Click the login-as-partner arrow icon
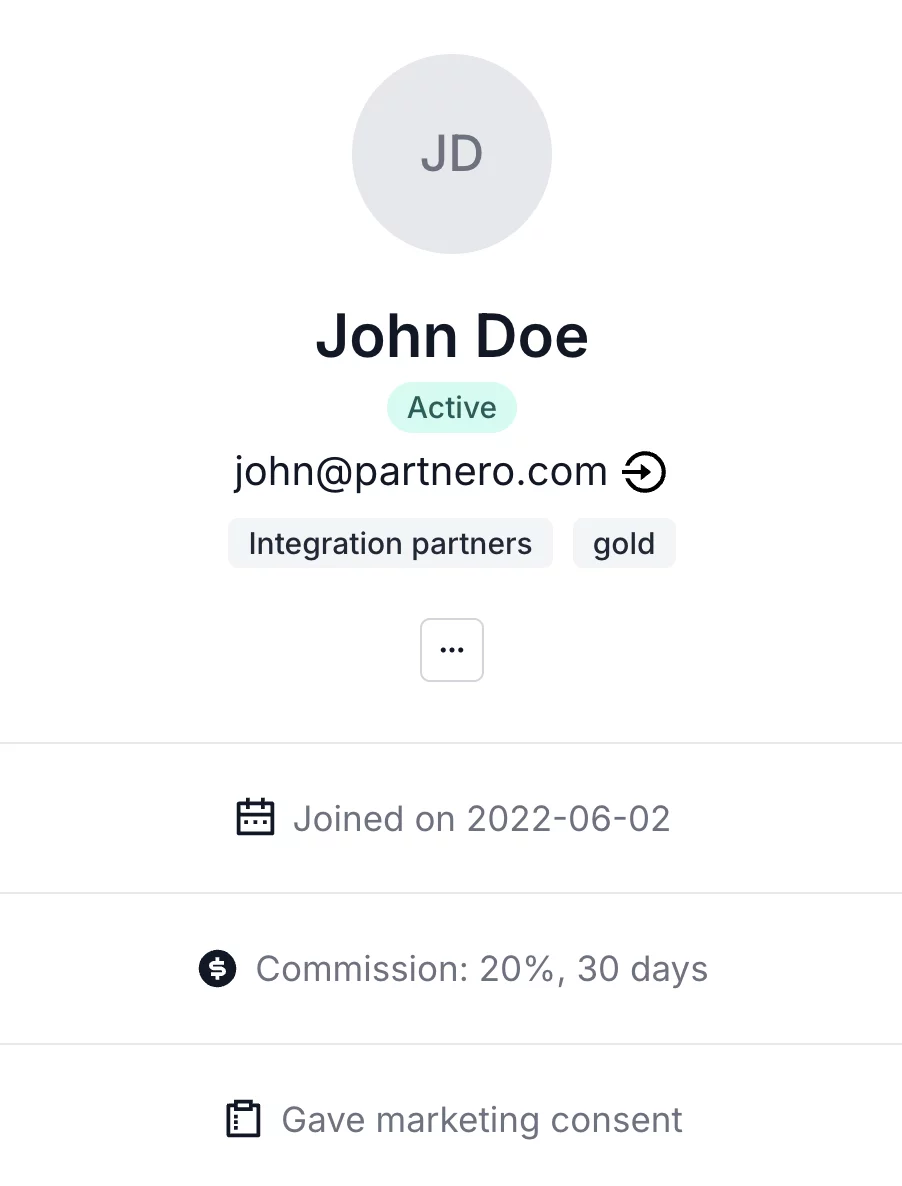The width and height of the screenshot is (902, 1186). tap(644, 472)
